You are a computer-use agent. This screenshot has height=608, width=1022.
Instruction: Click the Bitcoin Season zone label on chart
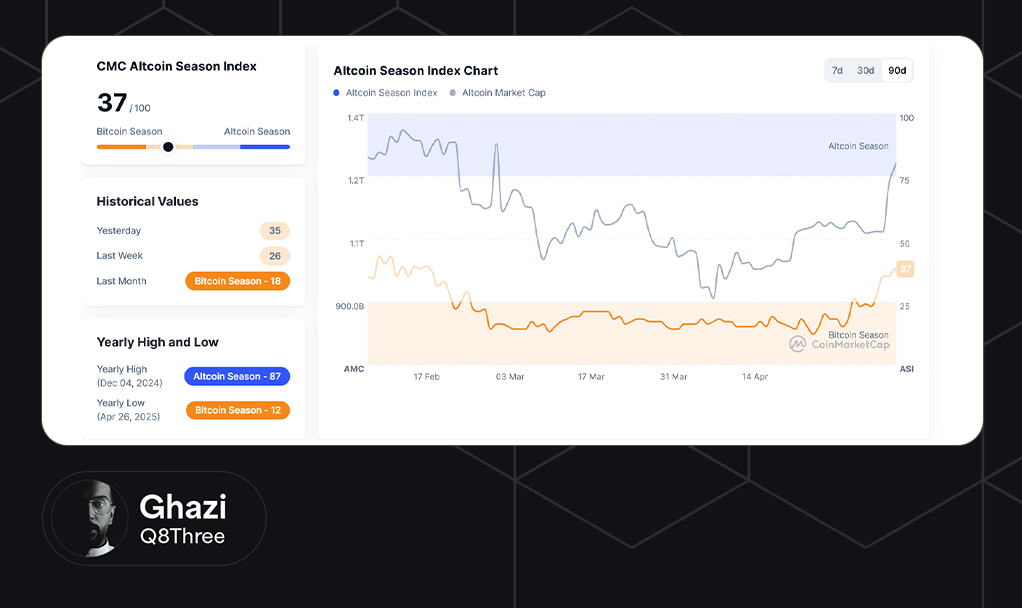point(858,335)
